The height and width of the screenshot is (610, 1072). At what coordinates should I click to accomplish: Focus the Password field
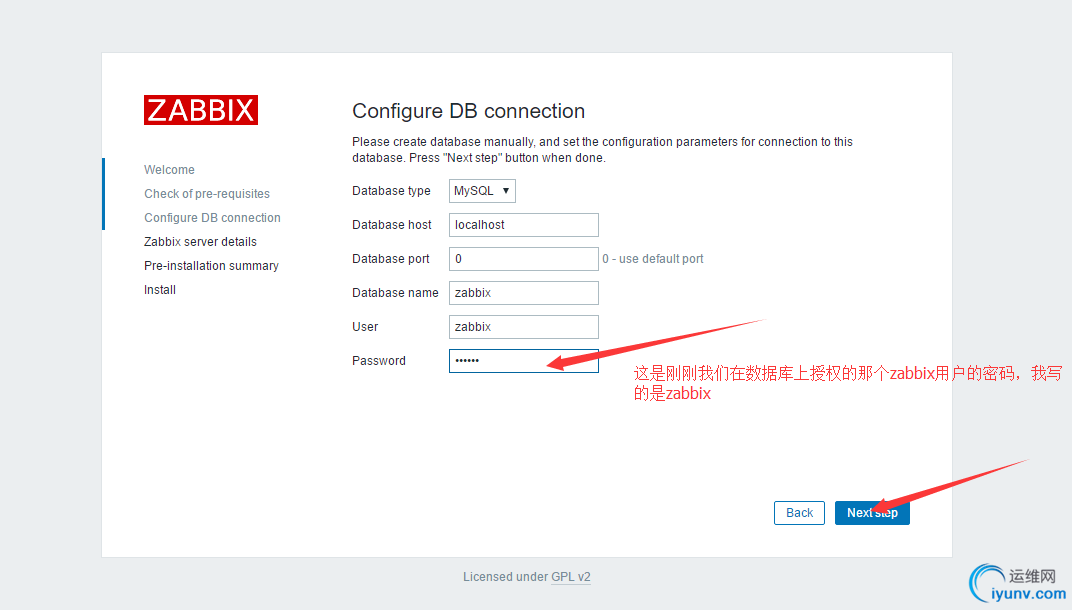(524, 361)
